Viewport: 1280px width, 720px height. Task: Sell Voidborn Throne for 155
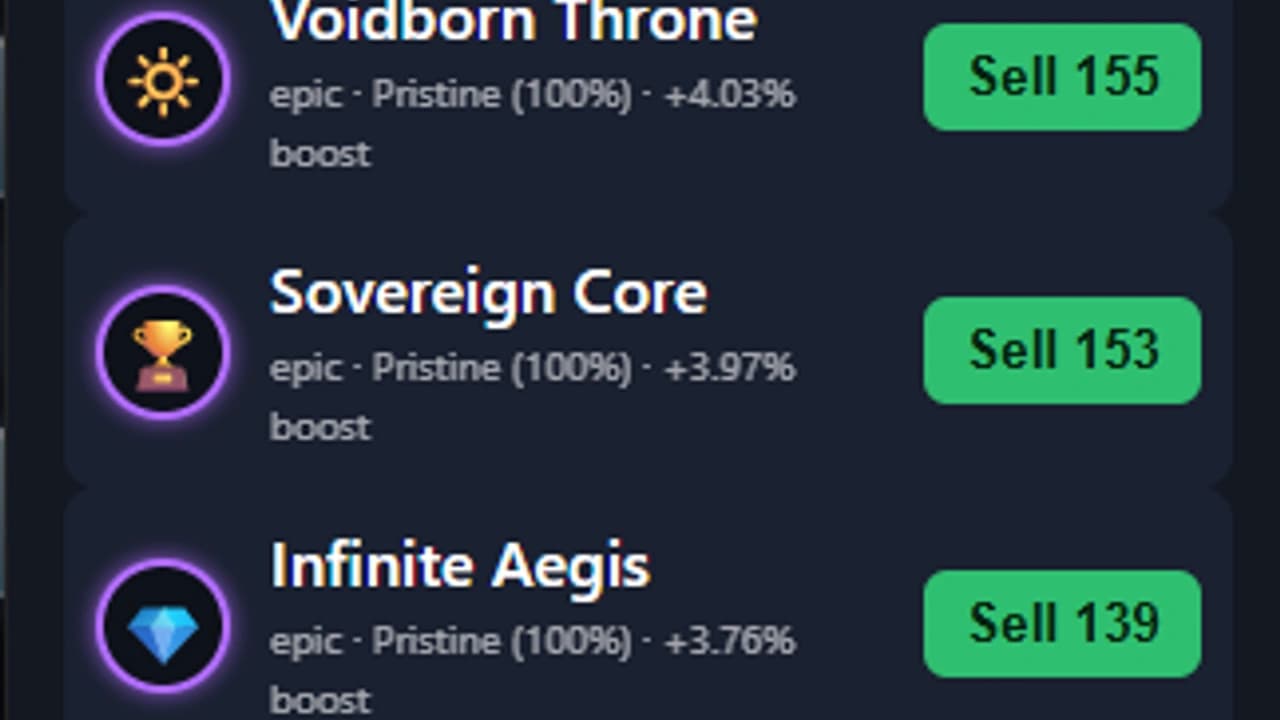(1062, 77)
